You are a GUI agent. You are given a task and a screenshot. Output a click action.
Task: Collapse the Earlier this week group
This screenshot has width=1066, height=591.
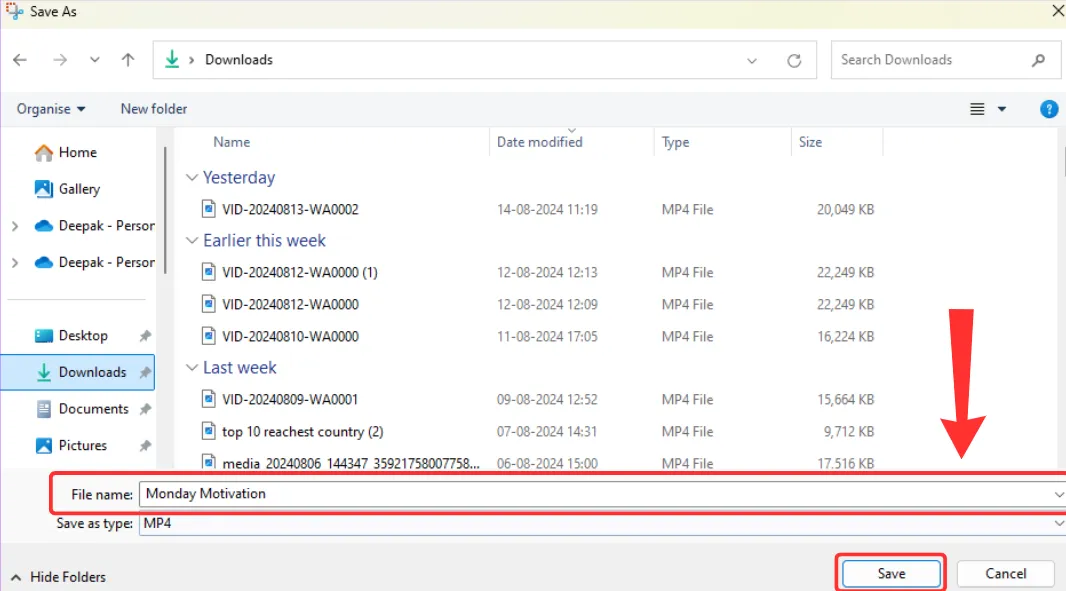[x=192, y=240]
